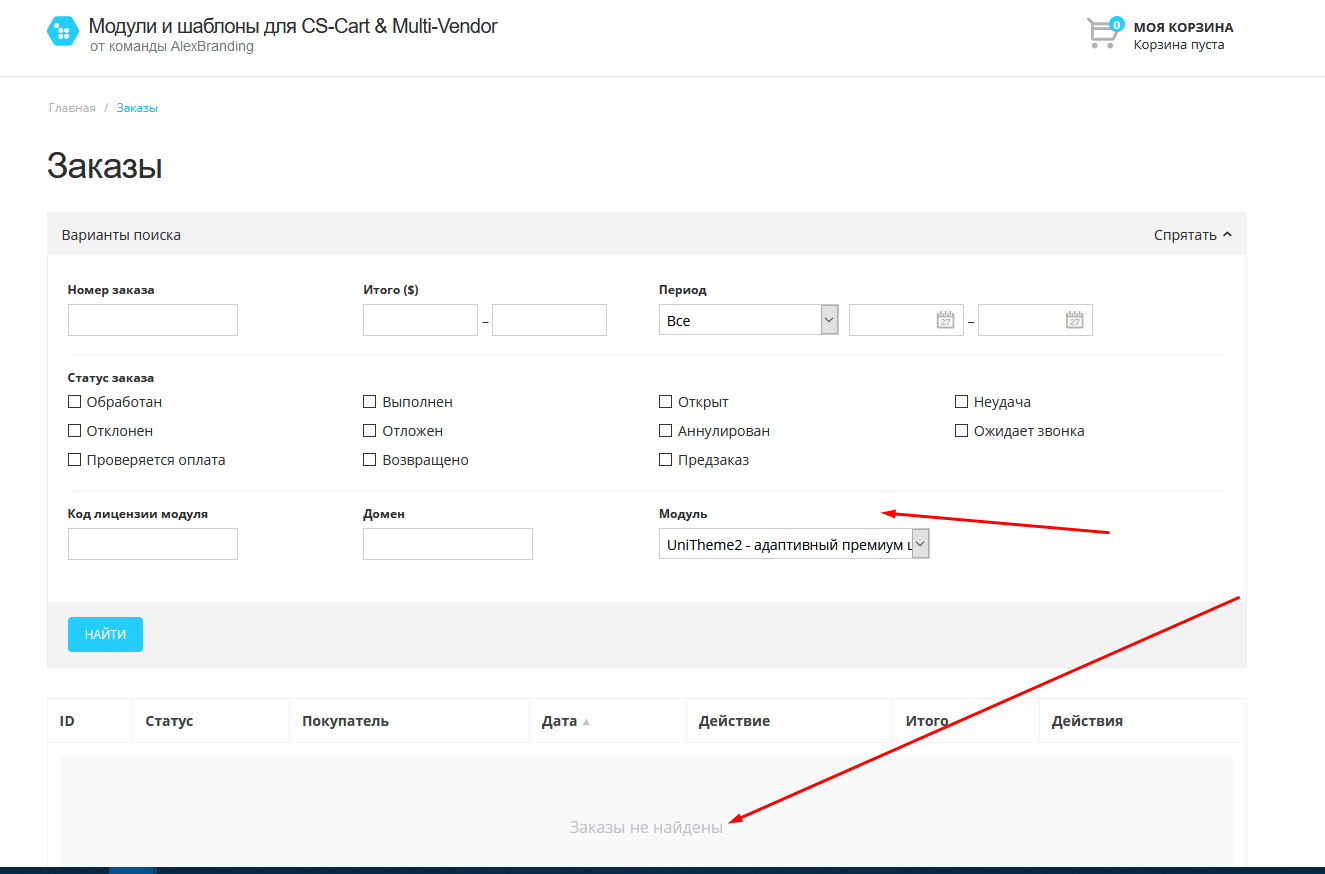Open the shopping cart icon
The height and width of the screenshot is (874, 1325).
[x=1104, y=33]
